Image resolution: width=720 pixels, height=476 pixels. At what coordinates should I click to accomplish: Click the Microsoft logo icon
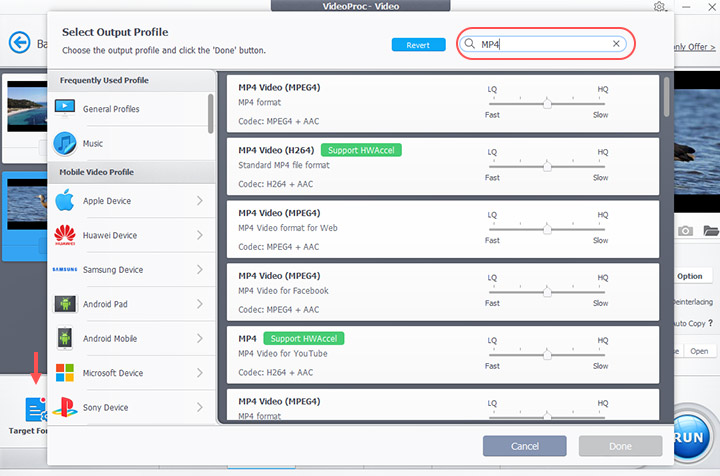coord(65,373)
